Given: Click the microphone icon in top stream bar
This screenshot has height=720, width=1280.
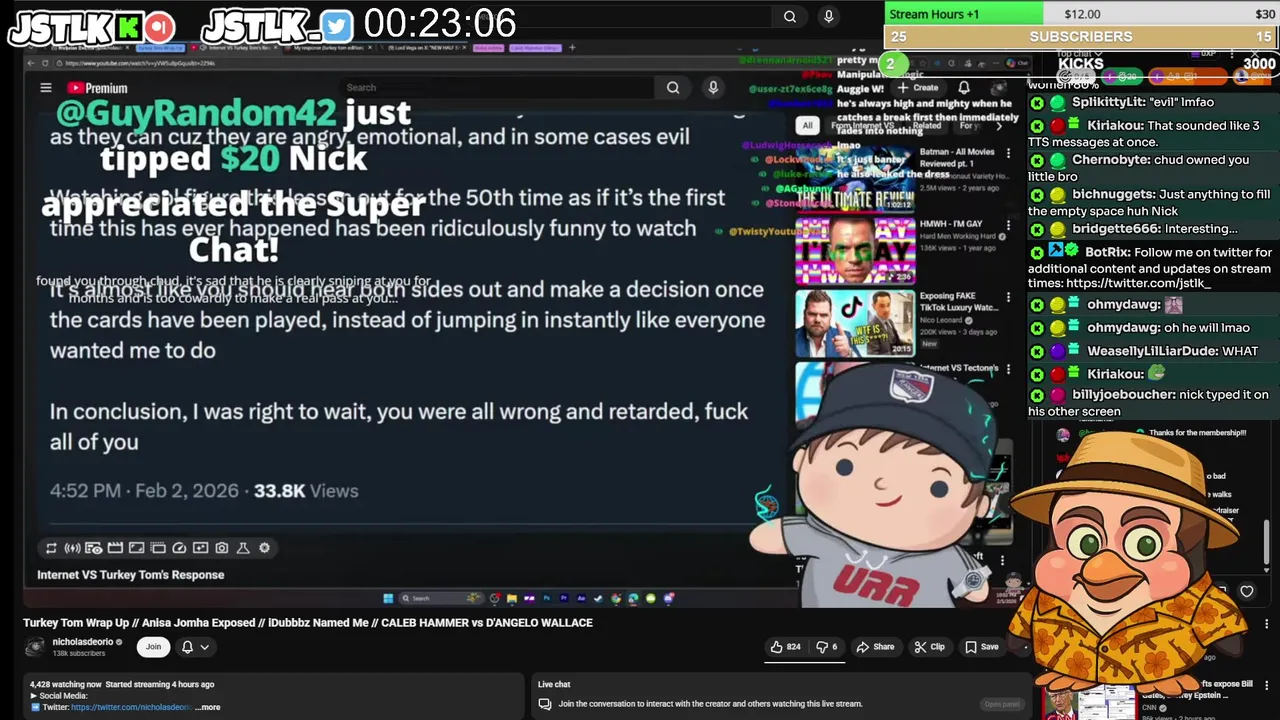Looking at the screenshot, I should (x=828, y=16).
